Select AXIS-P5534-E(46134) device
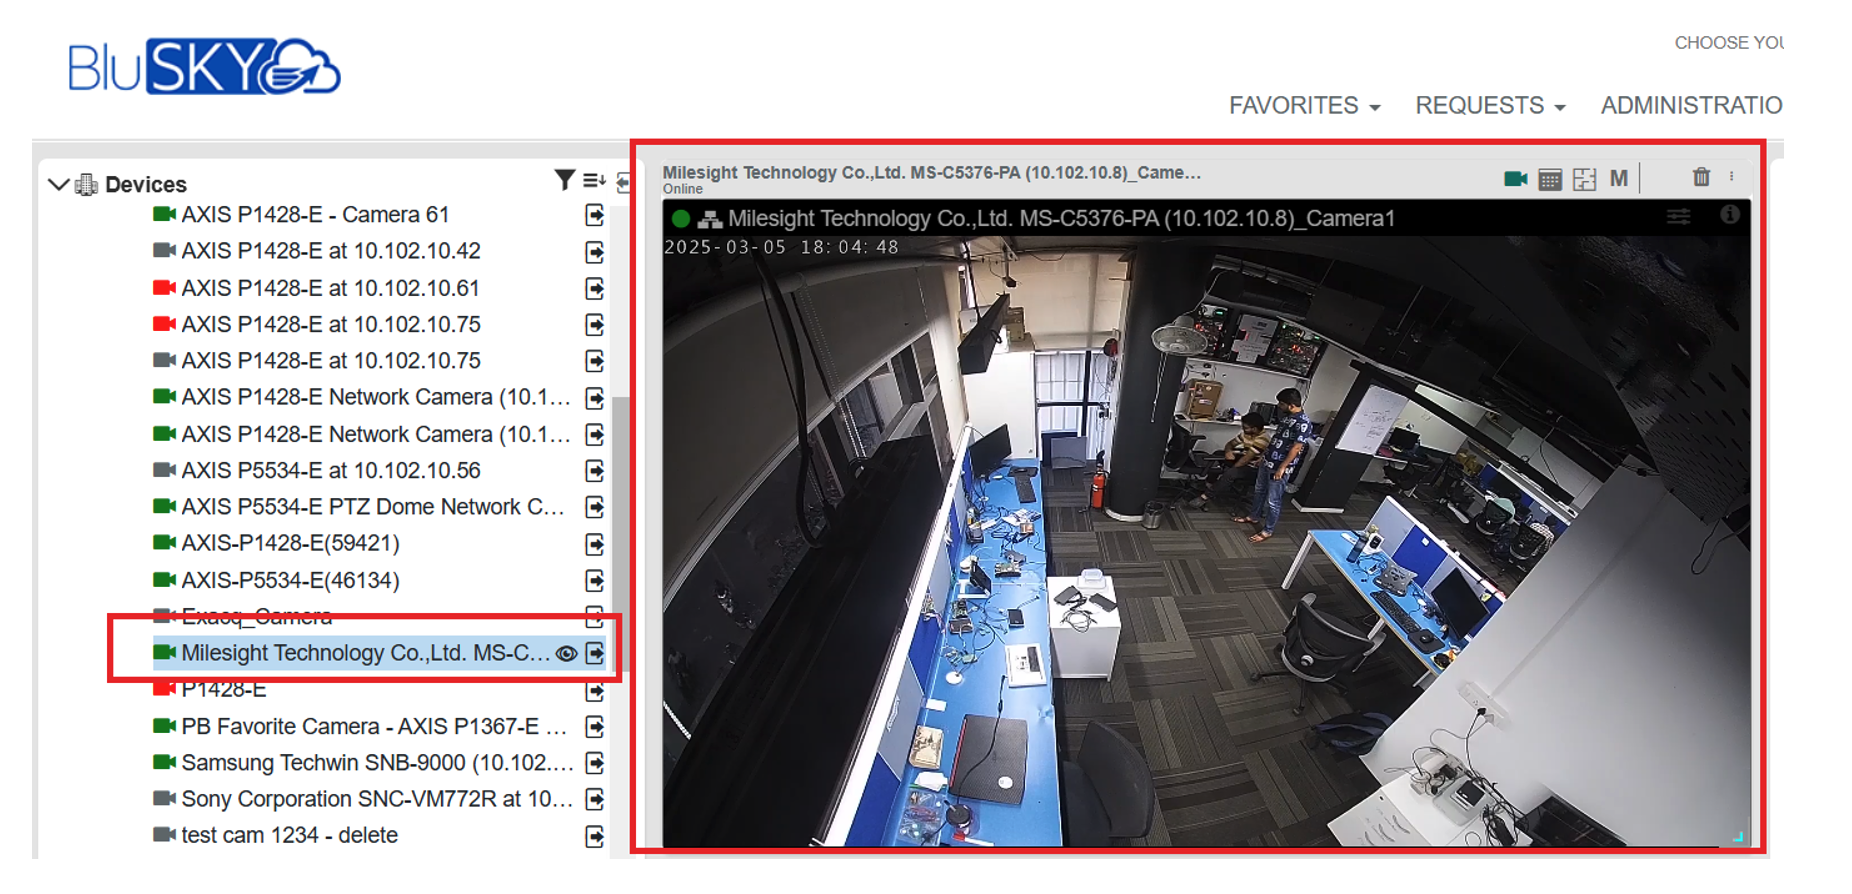Viewport: 1852px width, 894px height. click(x=290, y=580)
